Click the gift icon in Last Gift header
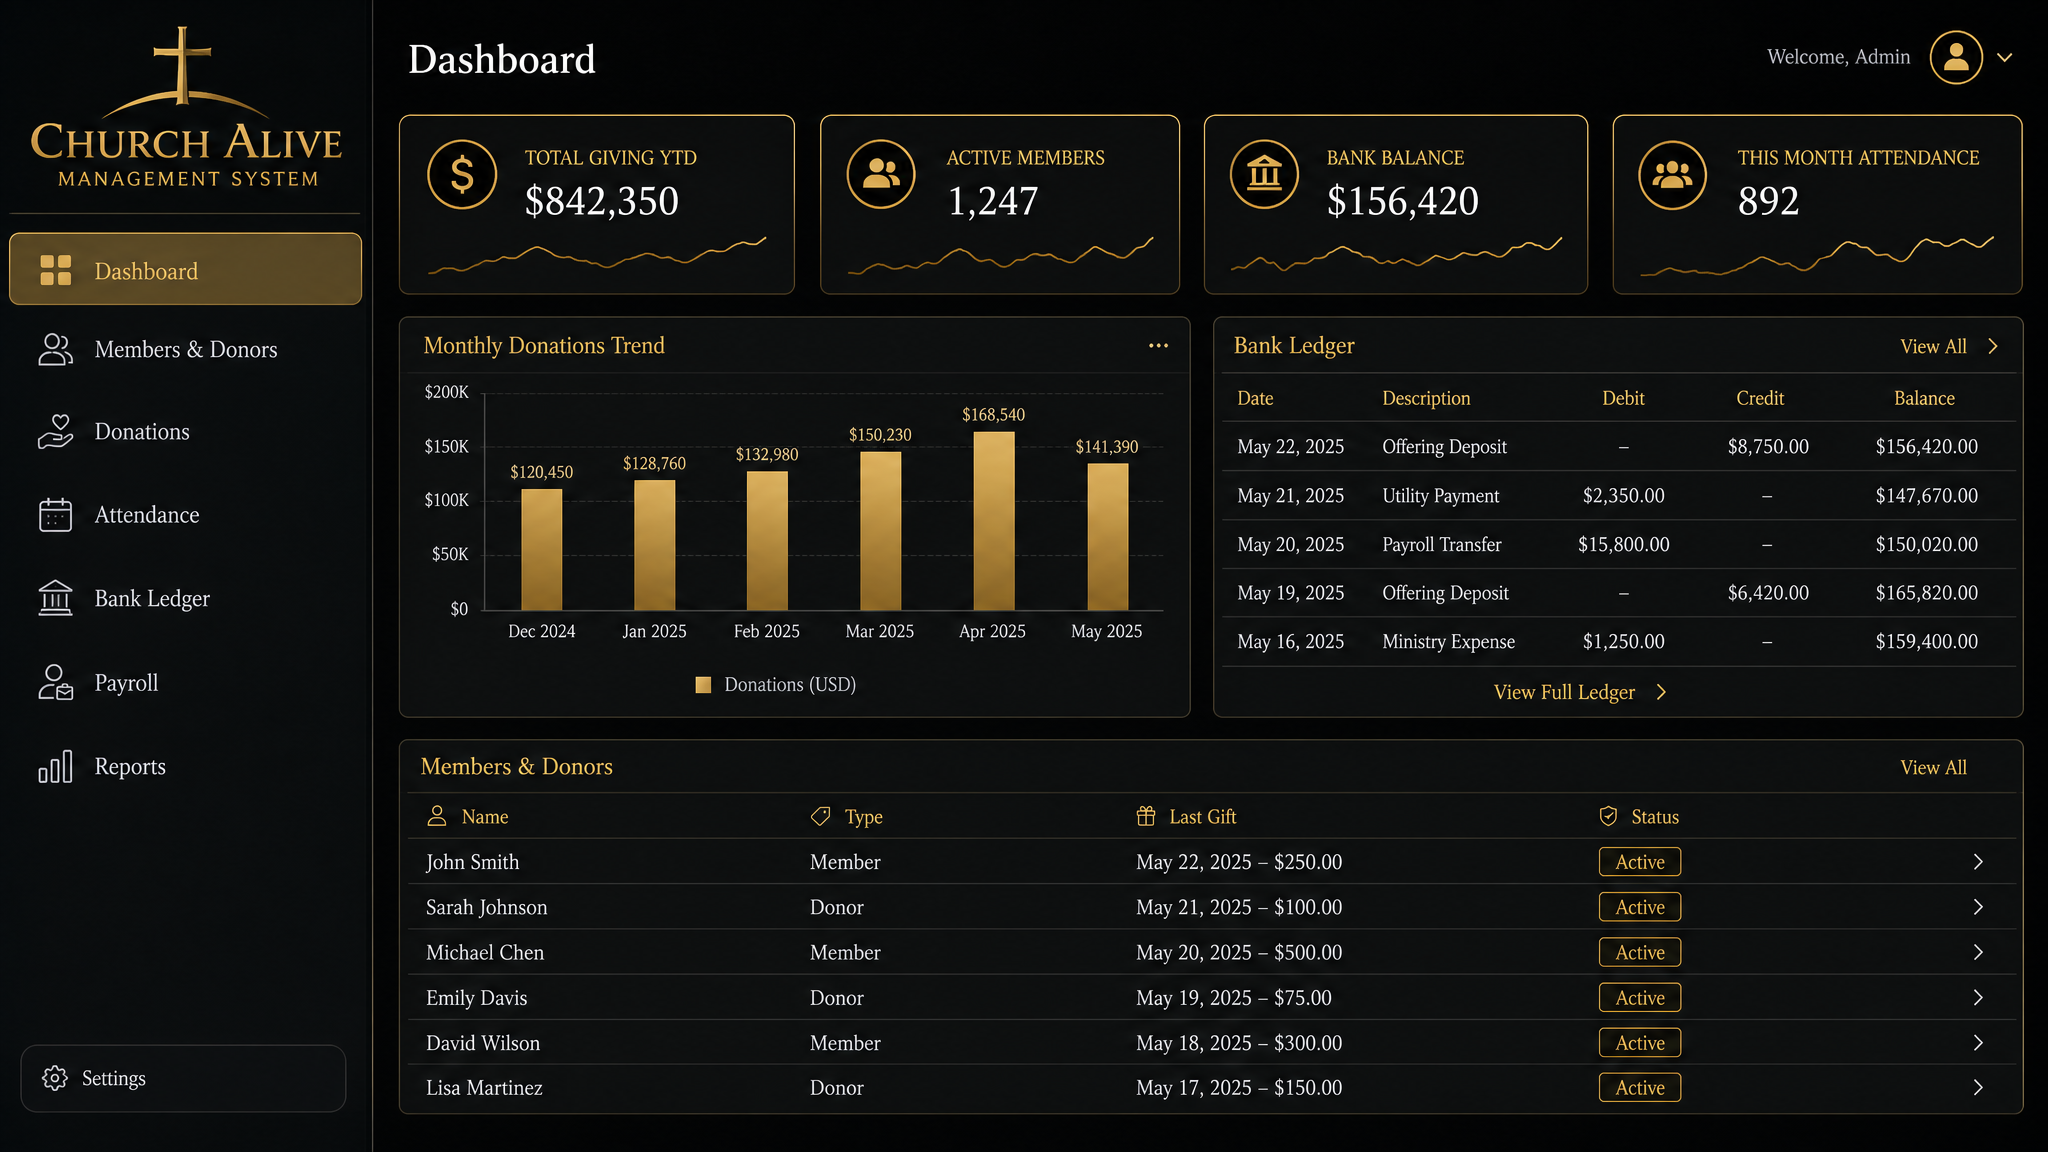 (1146, 816)
